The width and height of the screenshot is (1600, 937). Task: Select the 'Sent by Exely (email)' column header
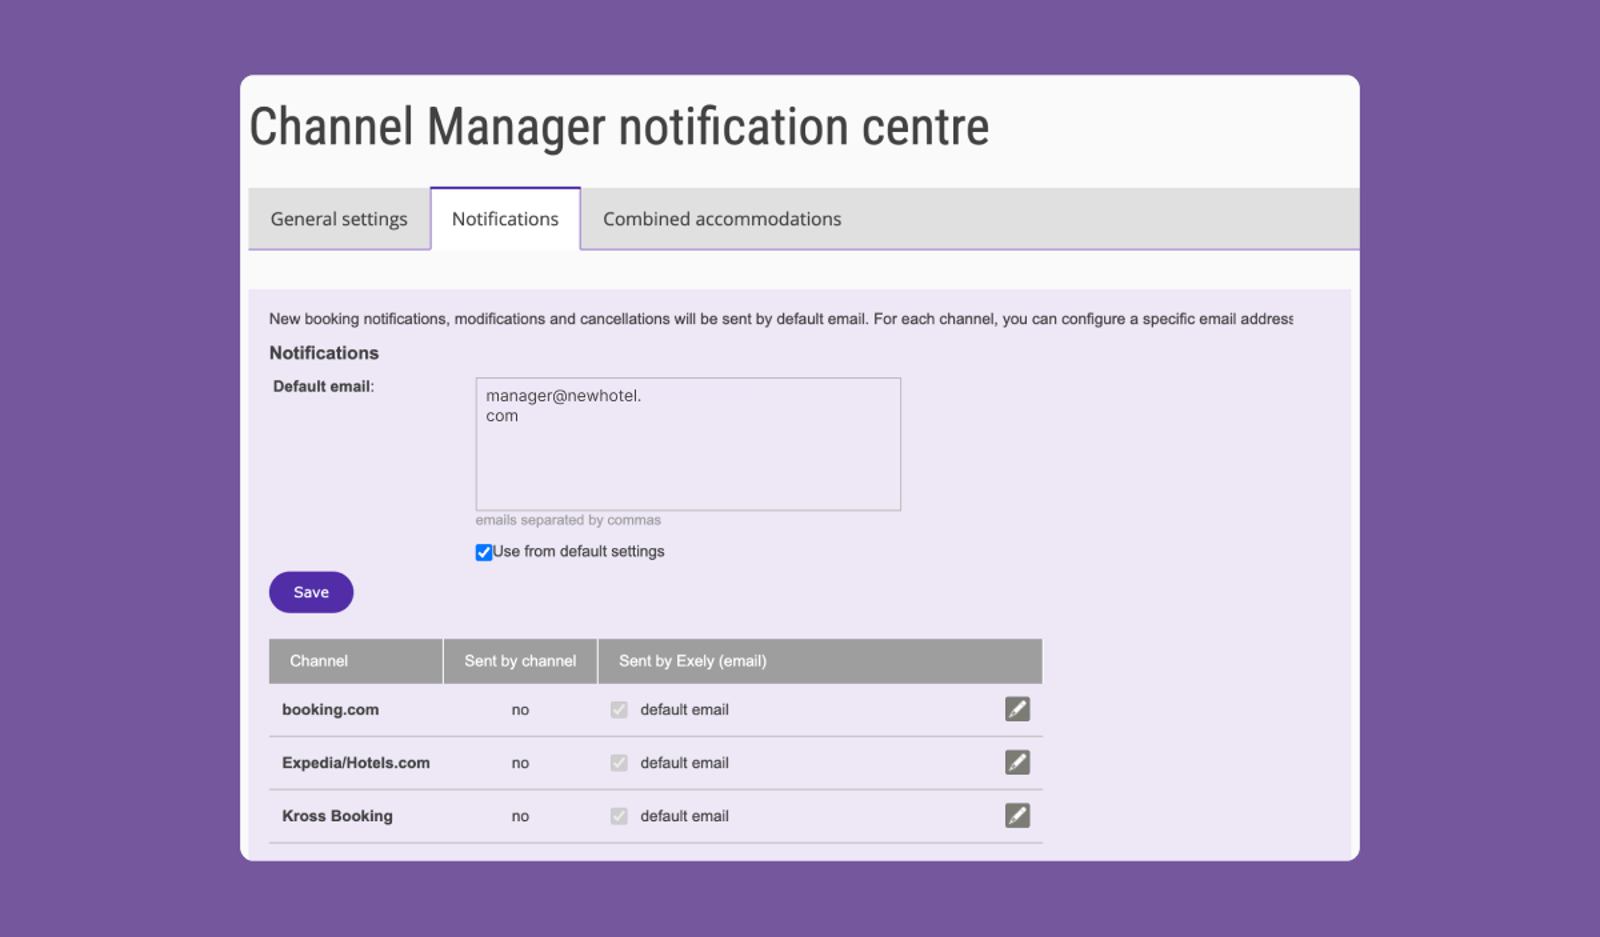click(x=820, y=661)
